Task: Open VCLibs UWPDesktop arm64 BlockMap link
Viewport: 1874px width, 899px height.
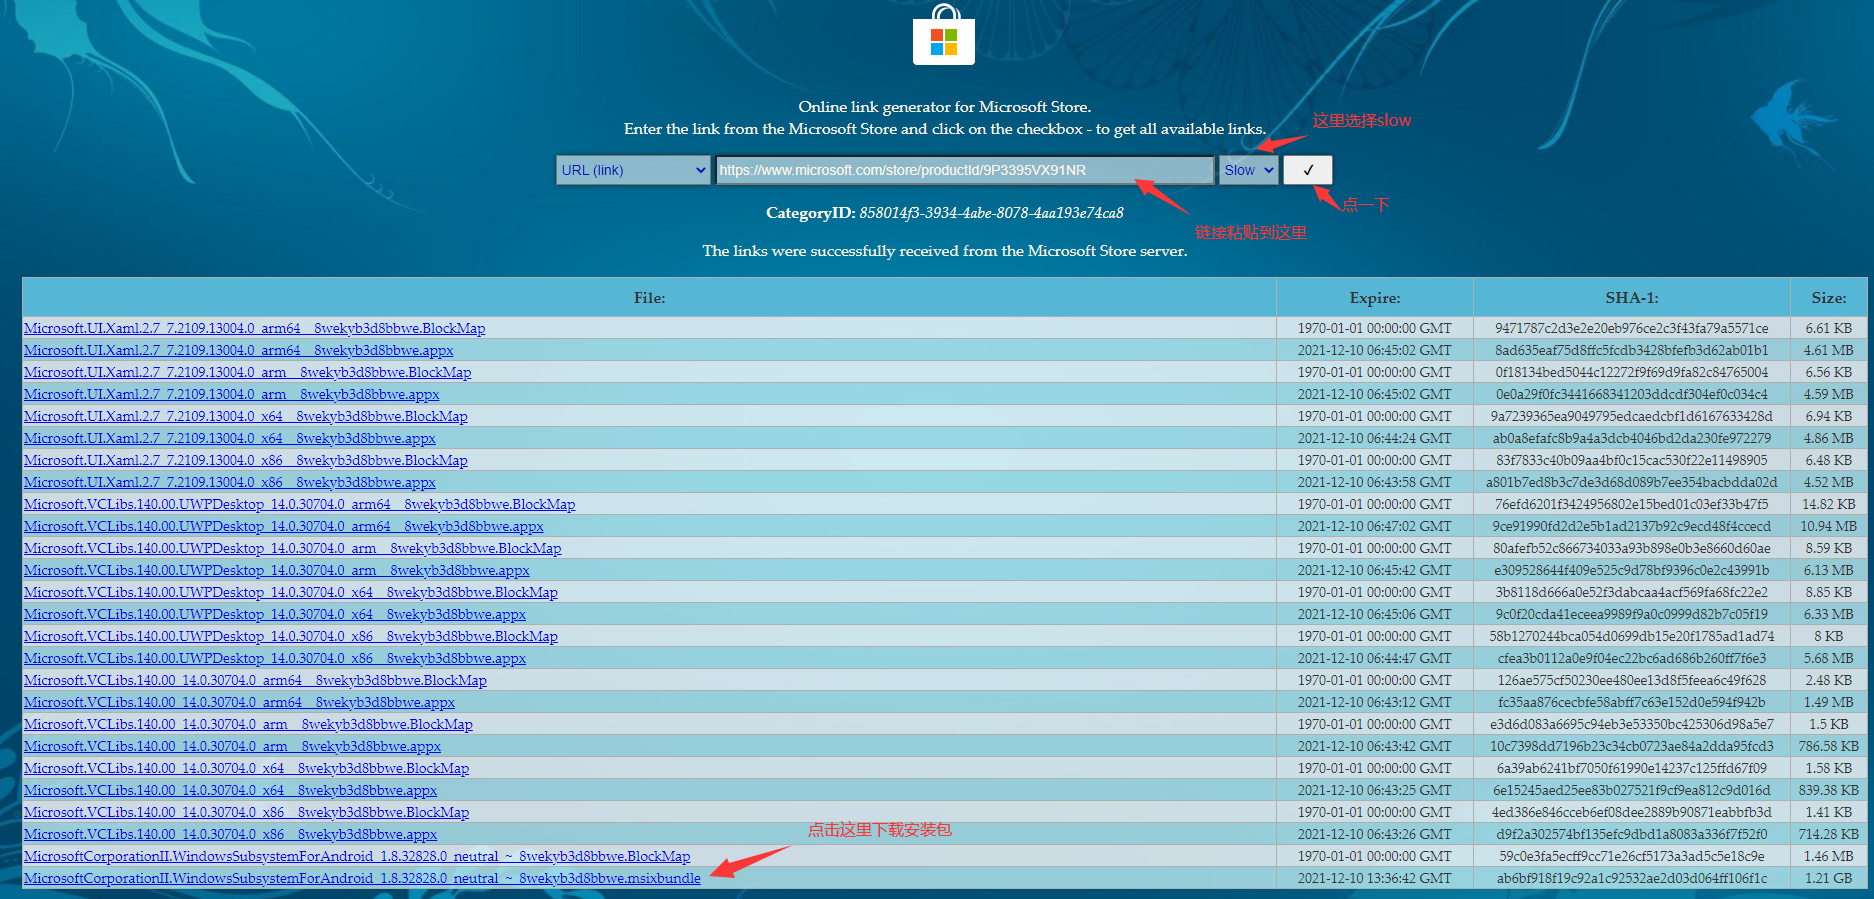Action: click(299, 504)
